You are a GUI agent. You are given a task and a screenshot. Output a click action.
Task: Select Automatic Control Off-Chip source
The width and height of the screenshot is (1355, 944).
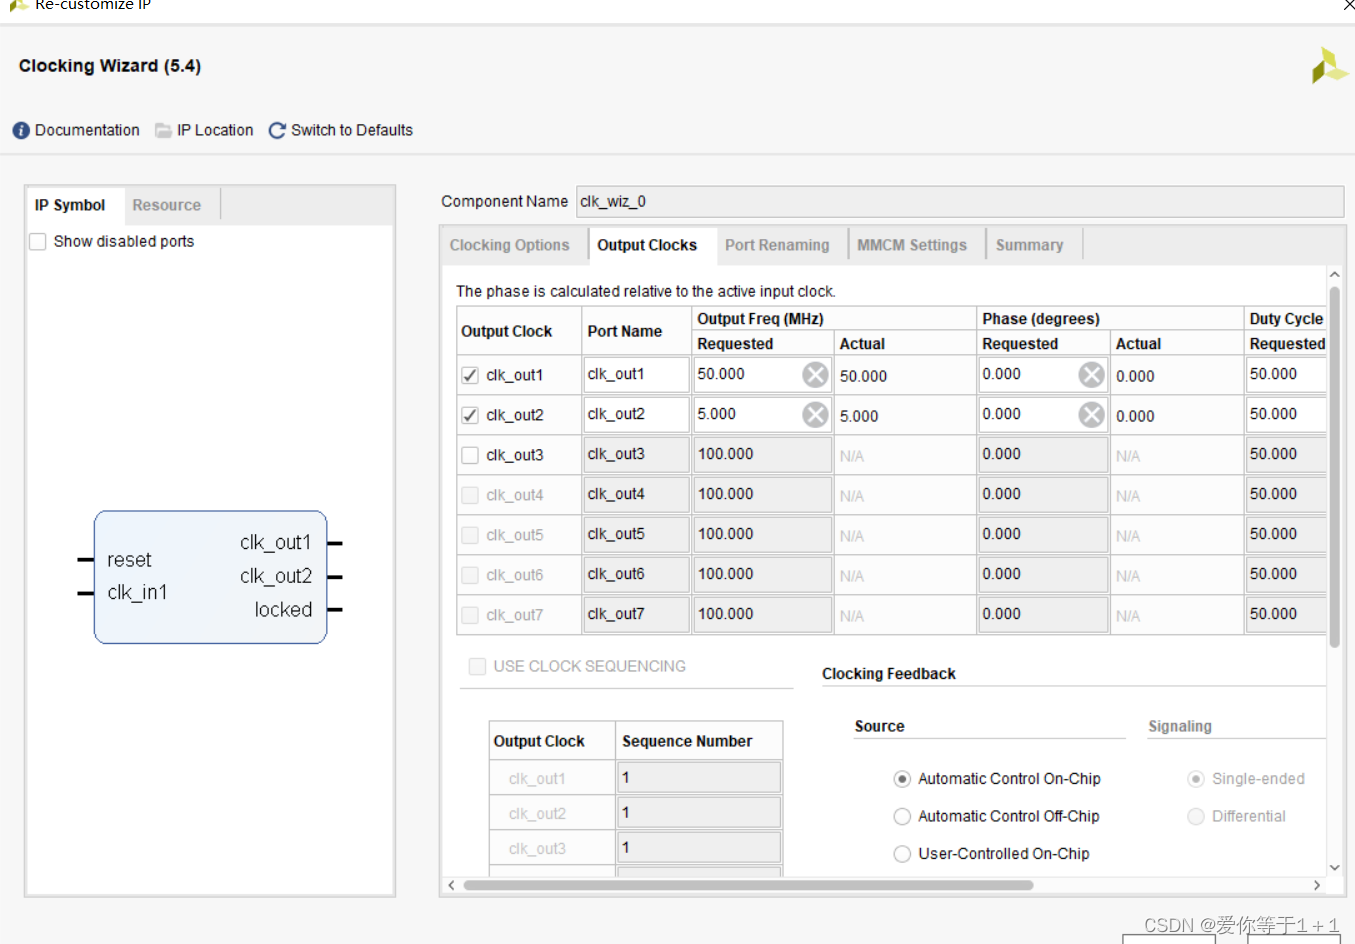click(x=902, y=817)
